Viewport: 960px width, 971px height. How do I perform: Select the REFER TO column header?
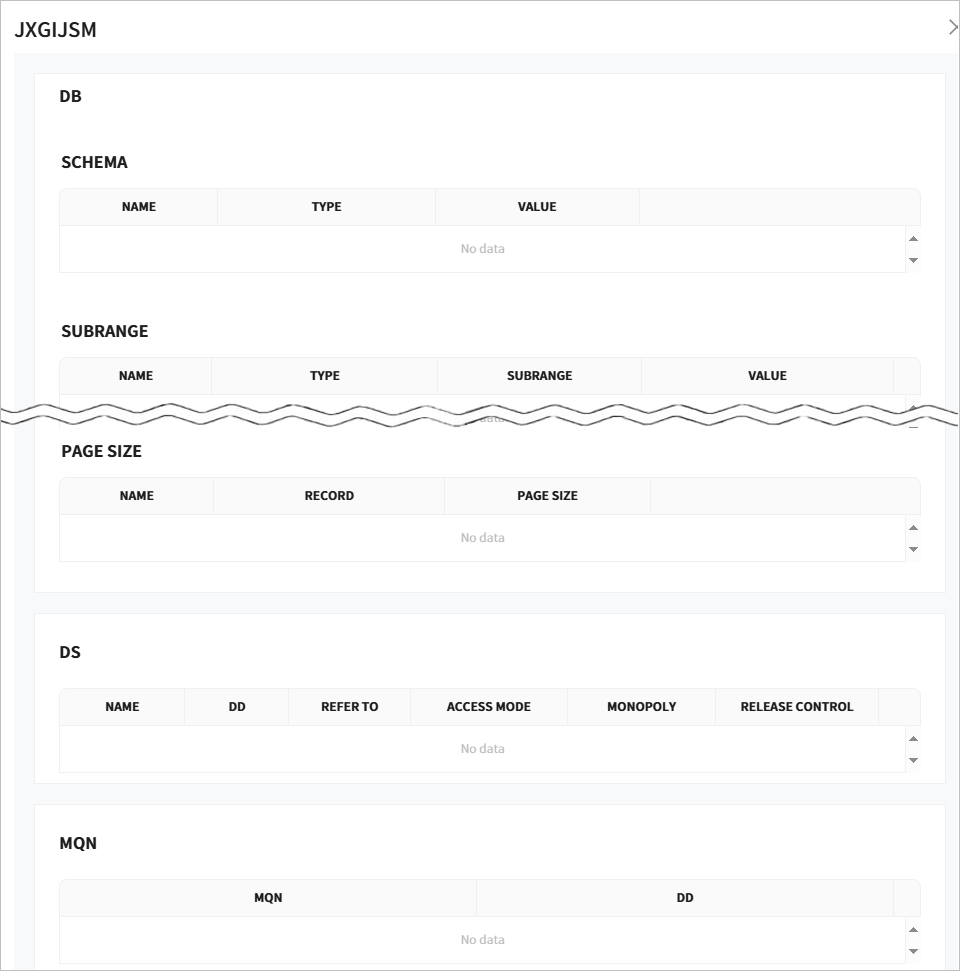(349, 707)
